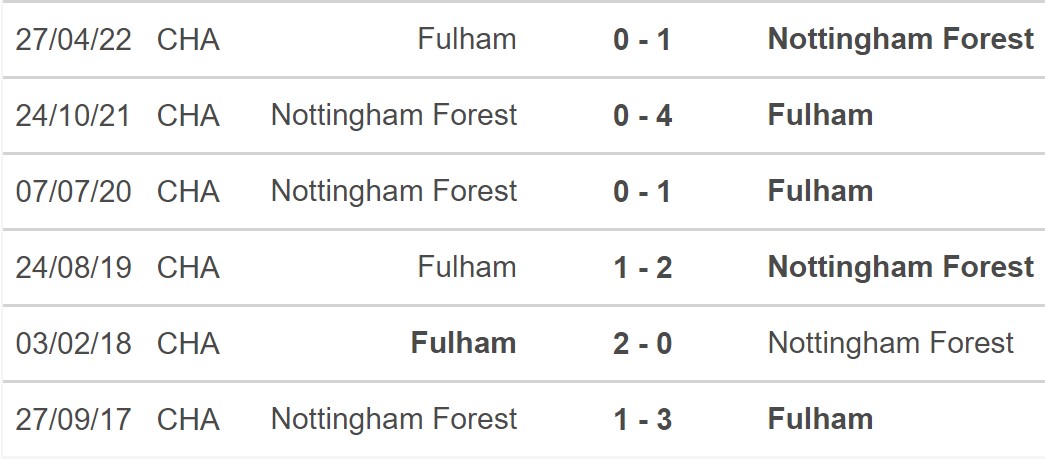The height and width of the screenshot is (460, 1045).
Task: Click the 1 - 2 score
Action: click(x=643, y=267)
